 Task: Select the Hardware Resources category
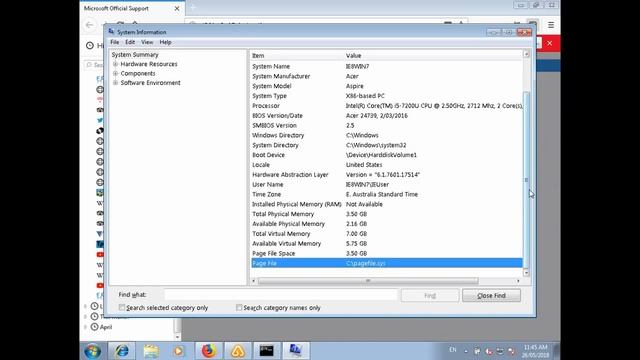tap(149, 64)
